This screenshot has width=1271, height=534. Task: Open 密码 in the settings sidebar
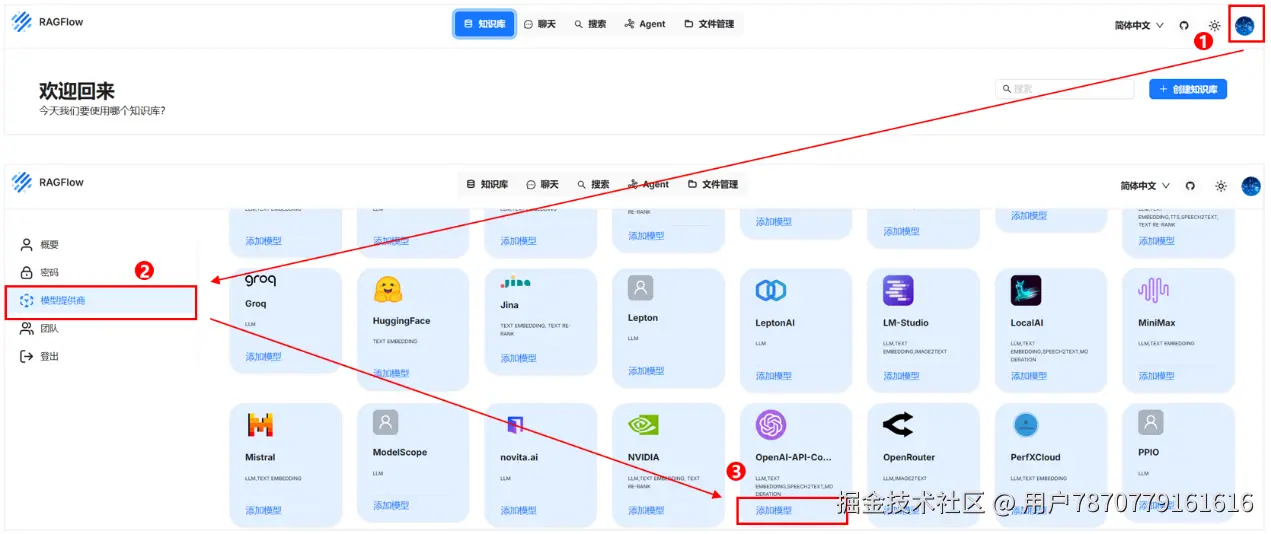click(x=100, y=272)
